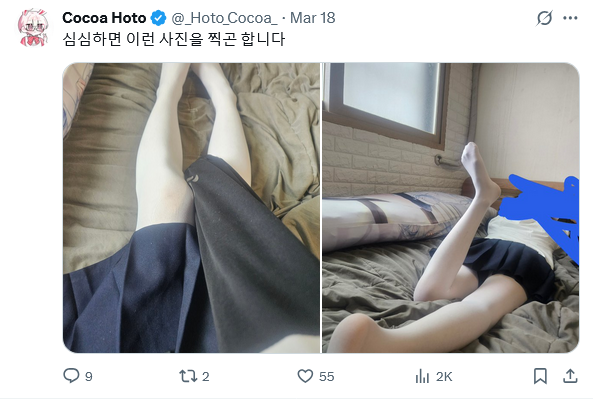Open view analytics bar chart icon
This screenshot has height=400, width=593.
pyautogui.click(x=422, y=376)
